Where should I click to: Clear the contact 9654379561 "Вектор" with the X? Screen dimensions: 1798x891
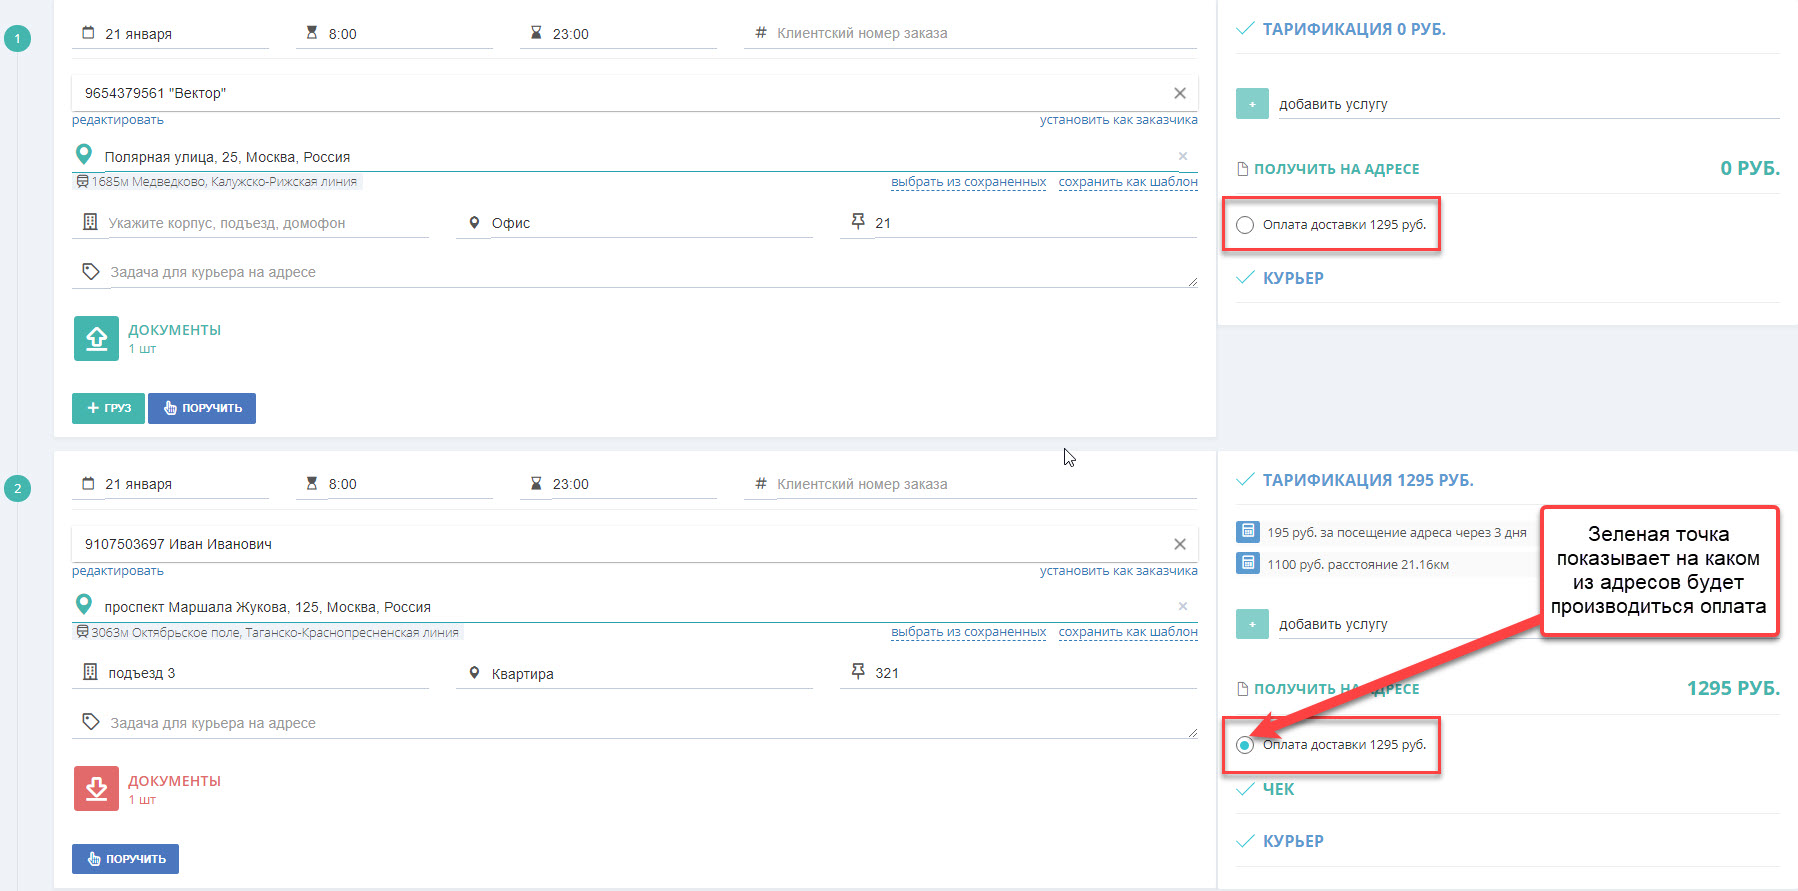(x=1180, y=93)
